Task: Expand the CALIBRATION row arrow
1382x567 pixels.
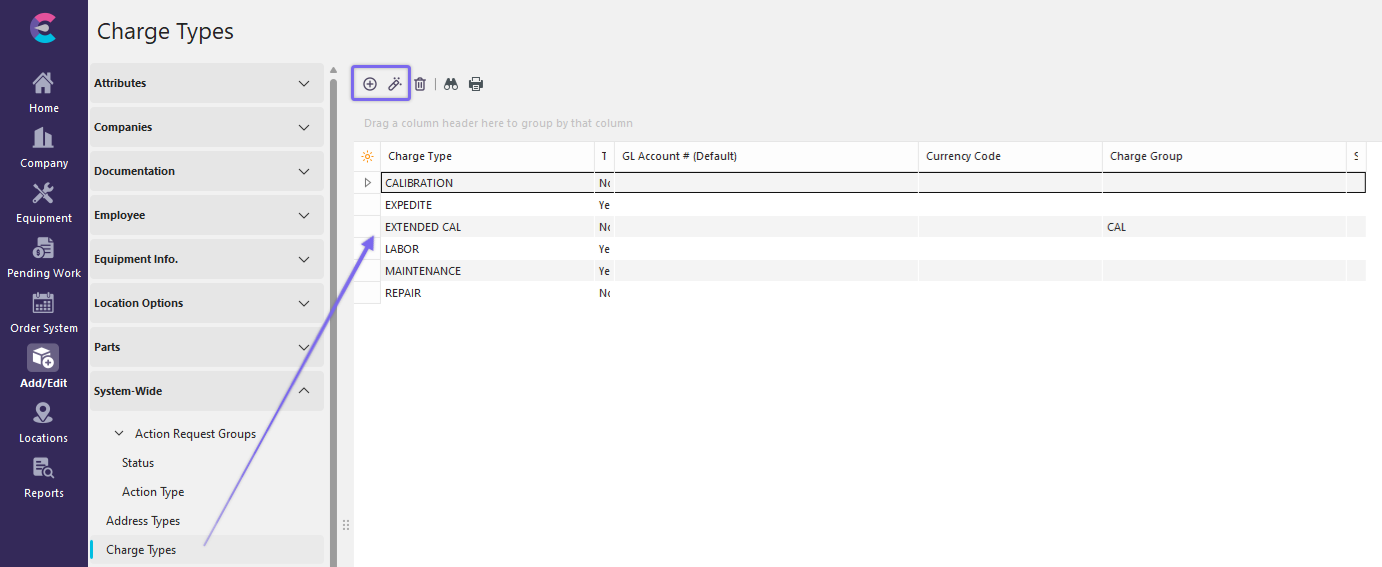Action: point(367,183)
